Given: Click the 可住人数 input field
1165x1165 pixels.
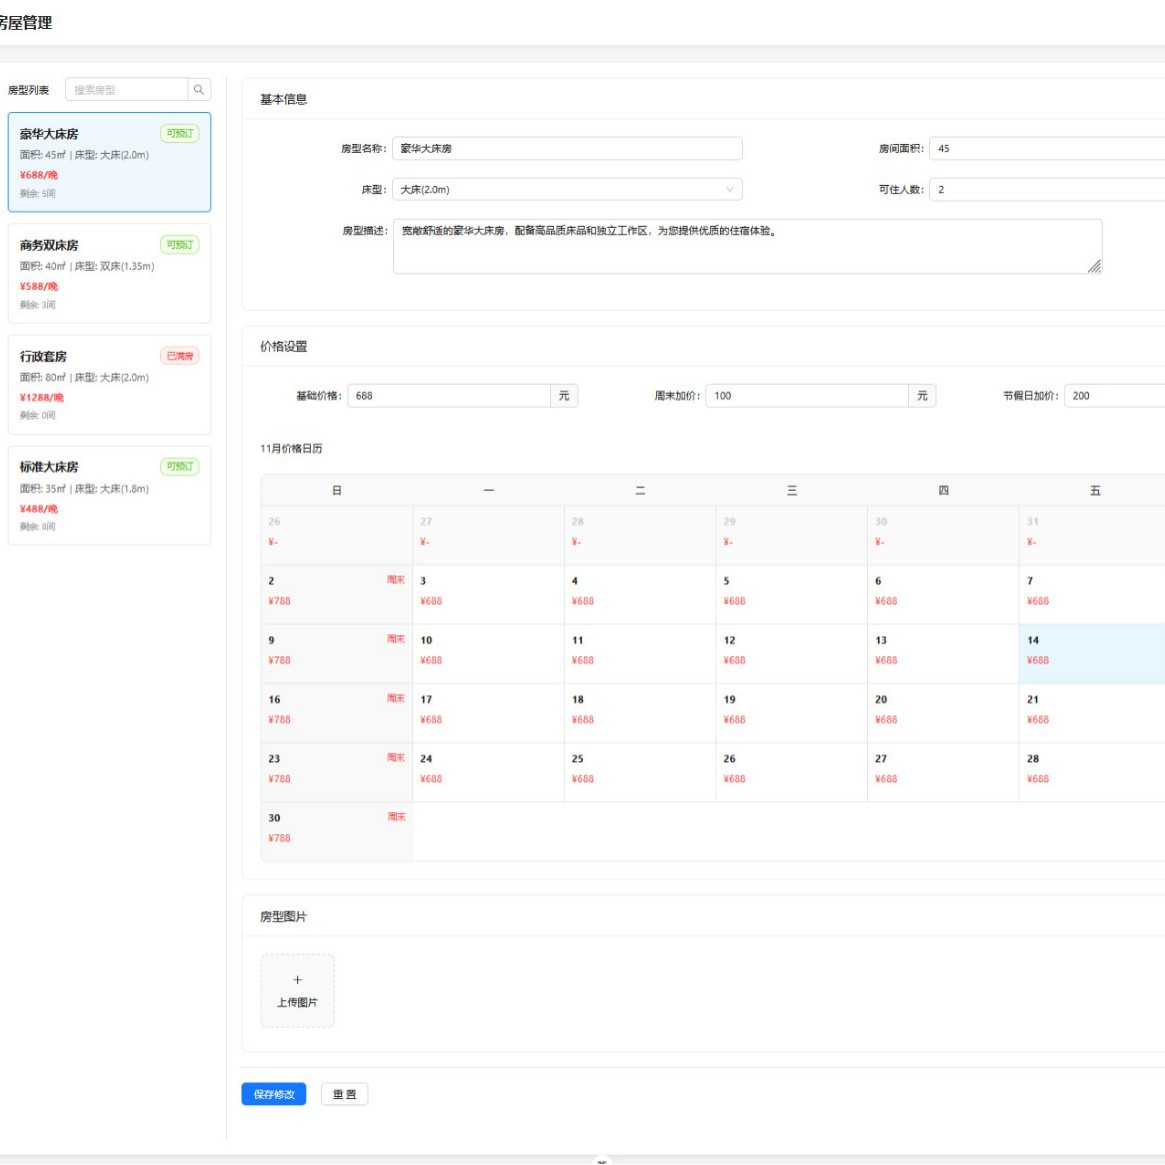Looking at the screenshot, I should [x=1046, y=190].
